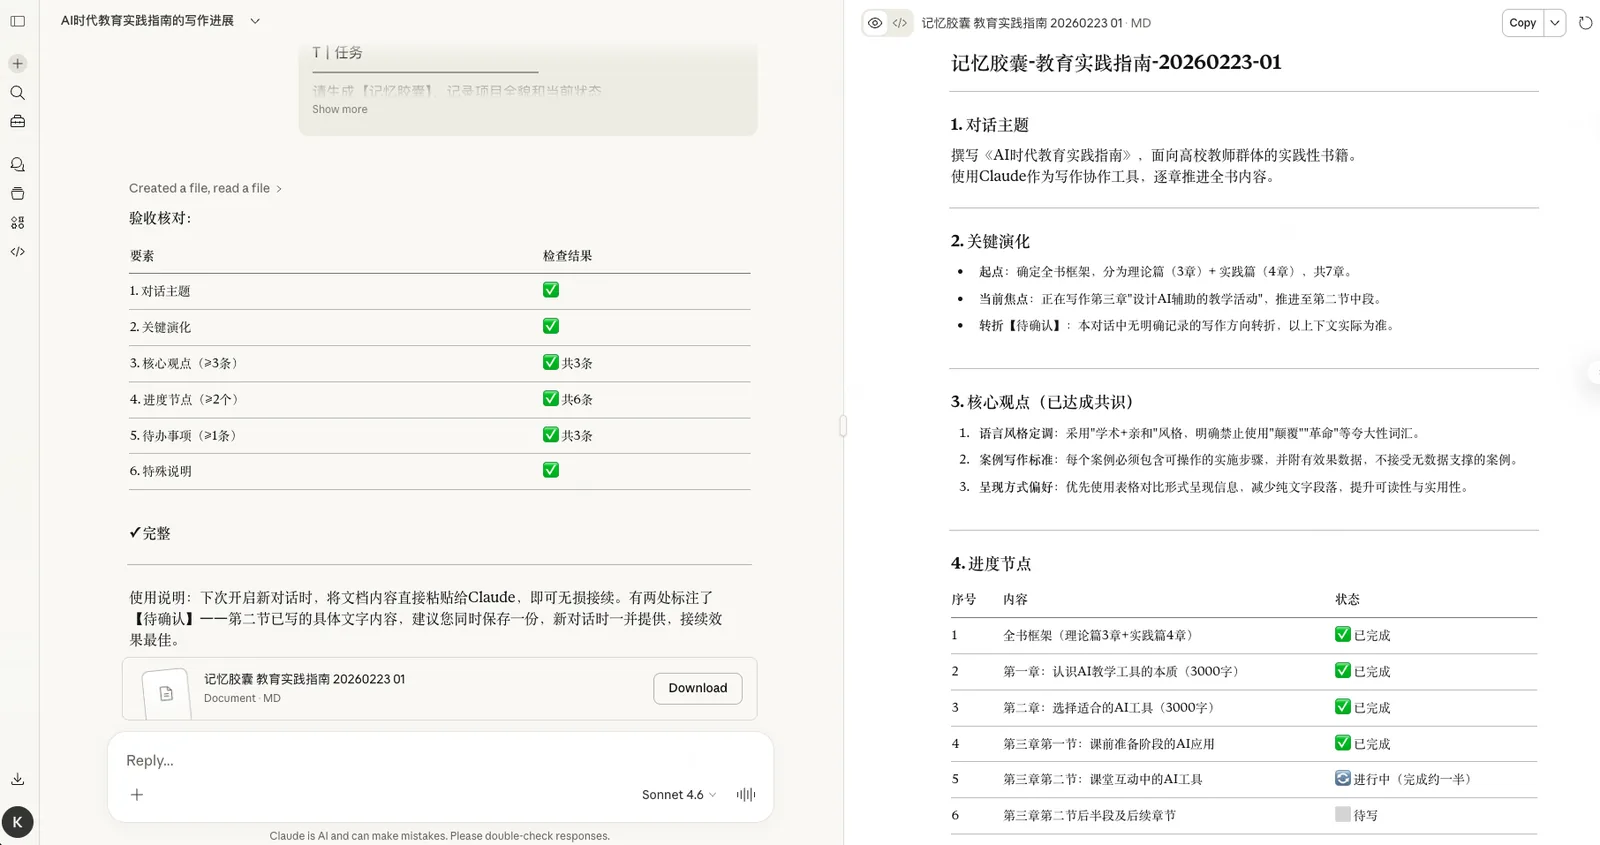This screenshot has height=845, width=1600.
Task: Click the 已完成 check for 第二章 row
Action: 1343,706
